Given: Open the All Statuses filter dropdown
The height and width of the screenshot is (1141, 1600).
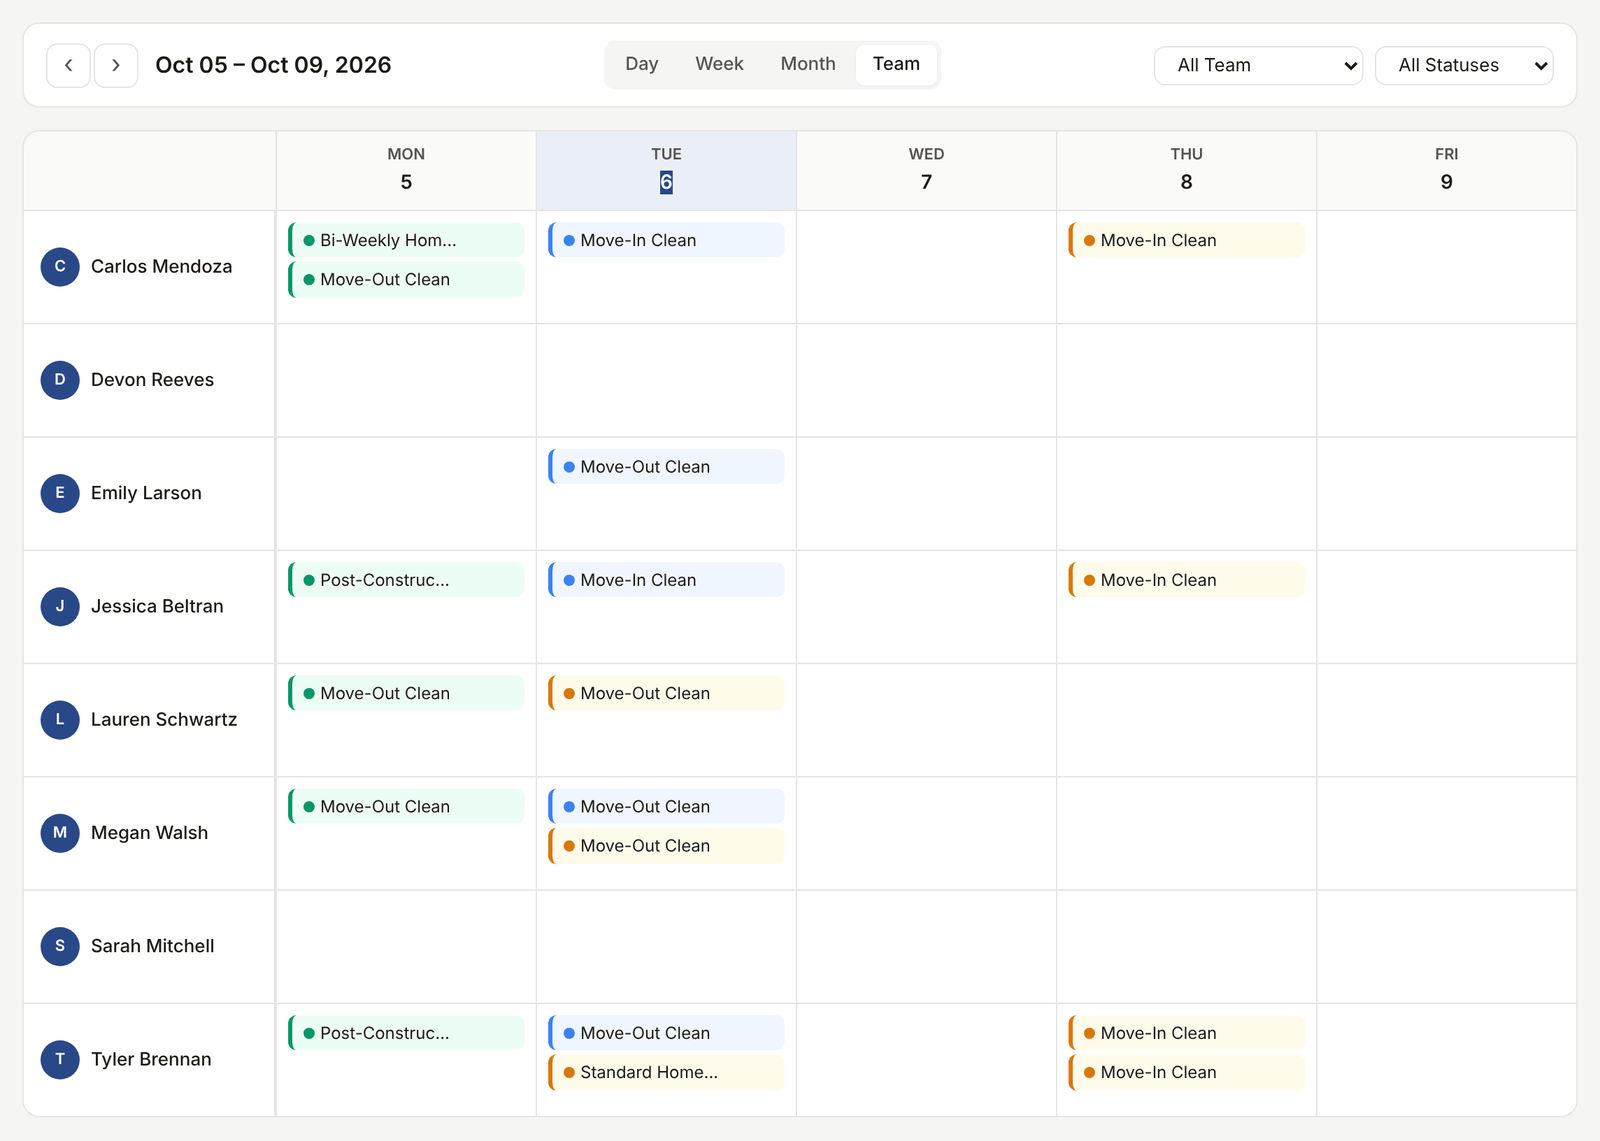Looking at the screenshot, I should (x=1464, y=65).
